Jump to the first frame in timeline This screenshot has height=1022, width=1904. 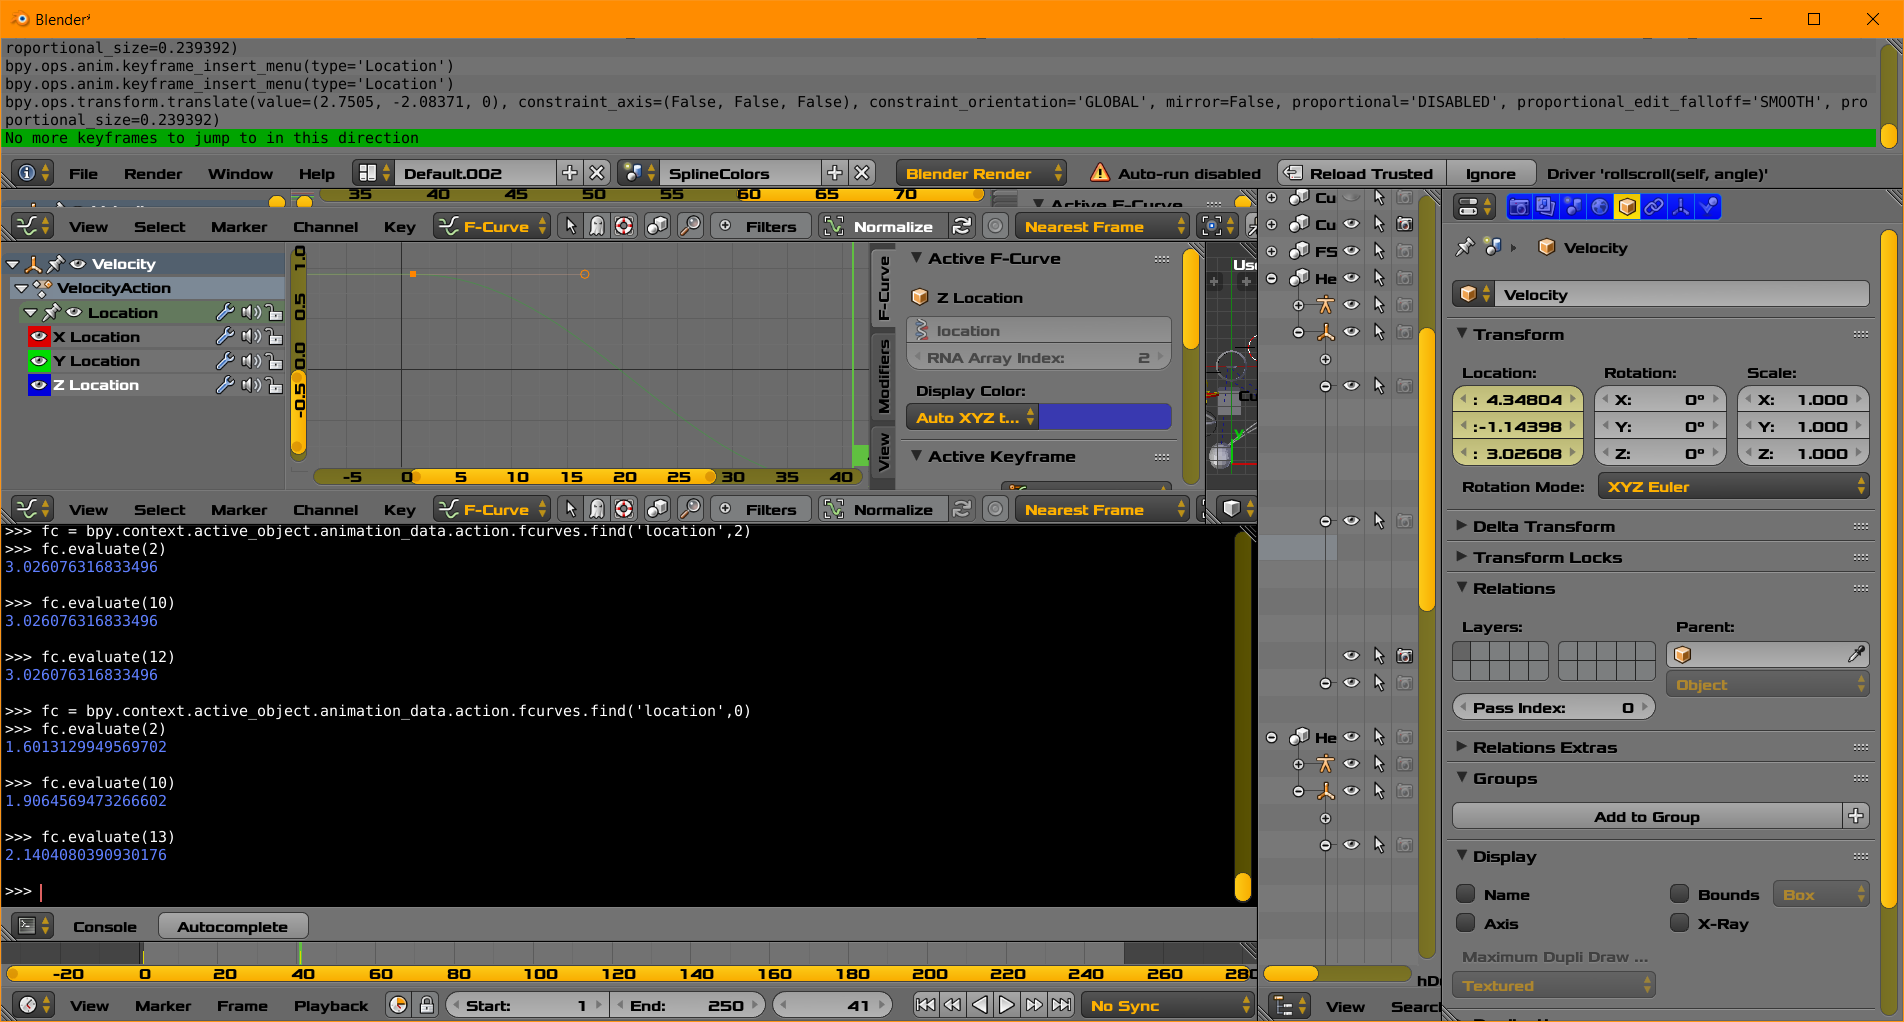point(926,1005)
